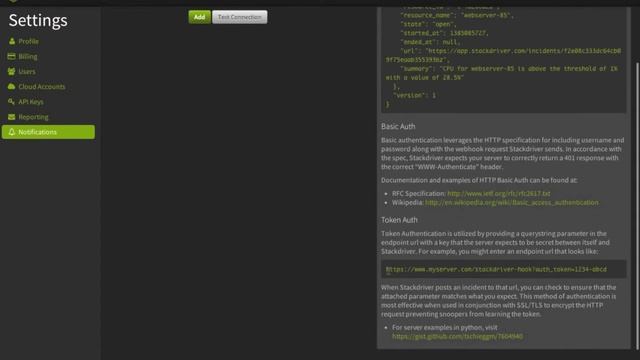Screen dimensions: 640x360
Task: Open the RFC Specification ietf.org link
Action: click(498, 193)
